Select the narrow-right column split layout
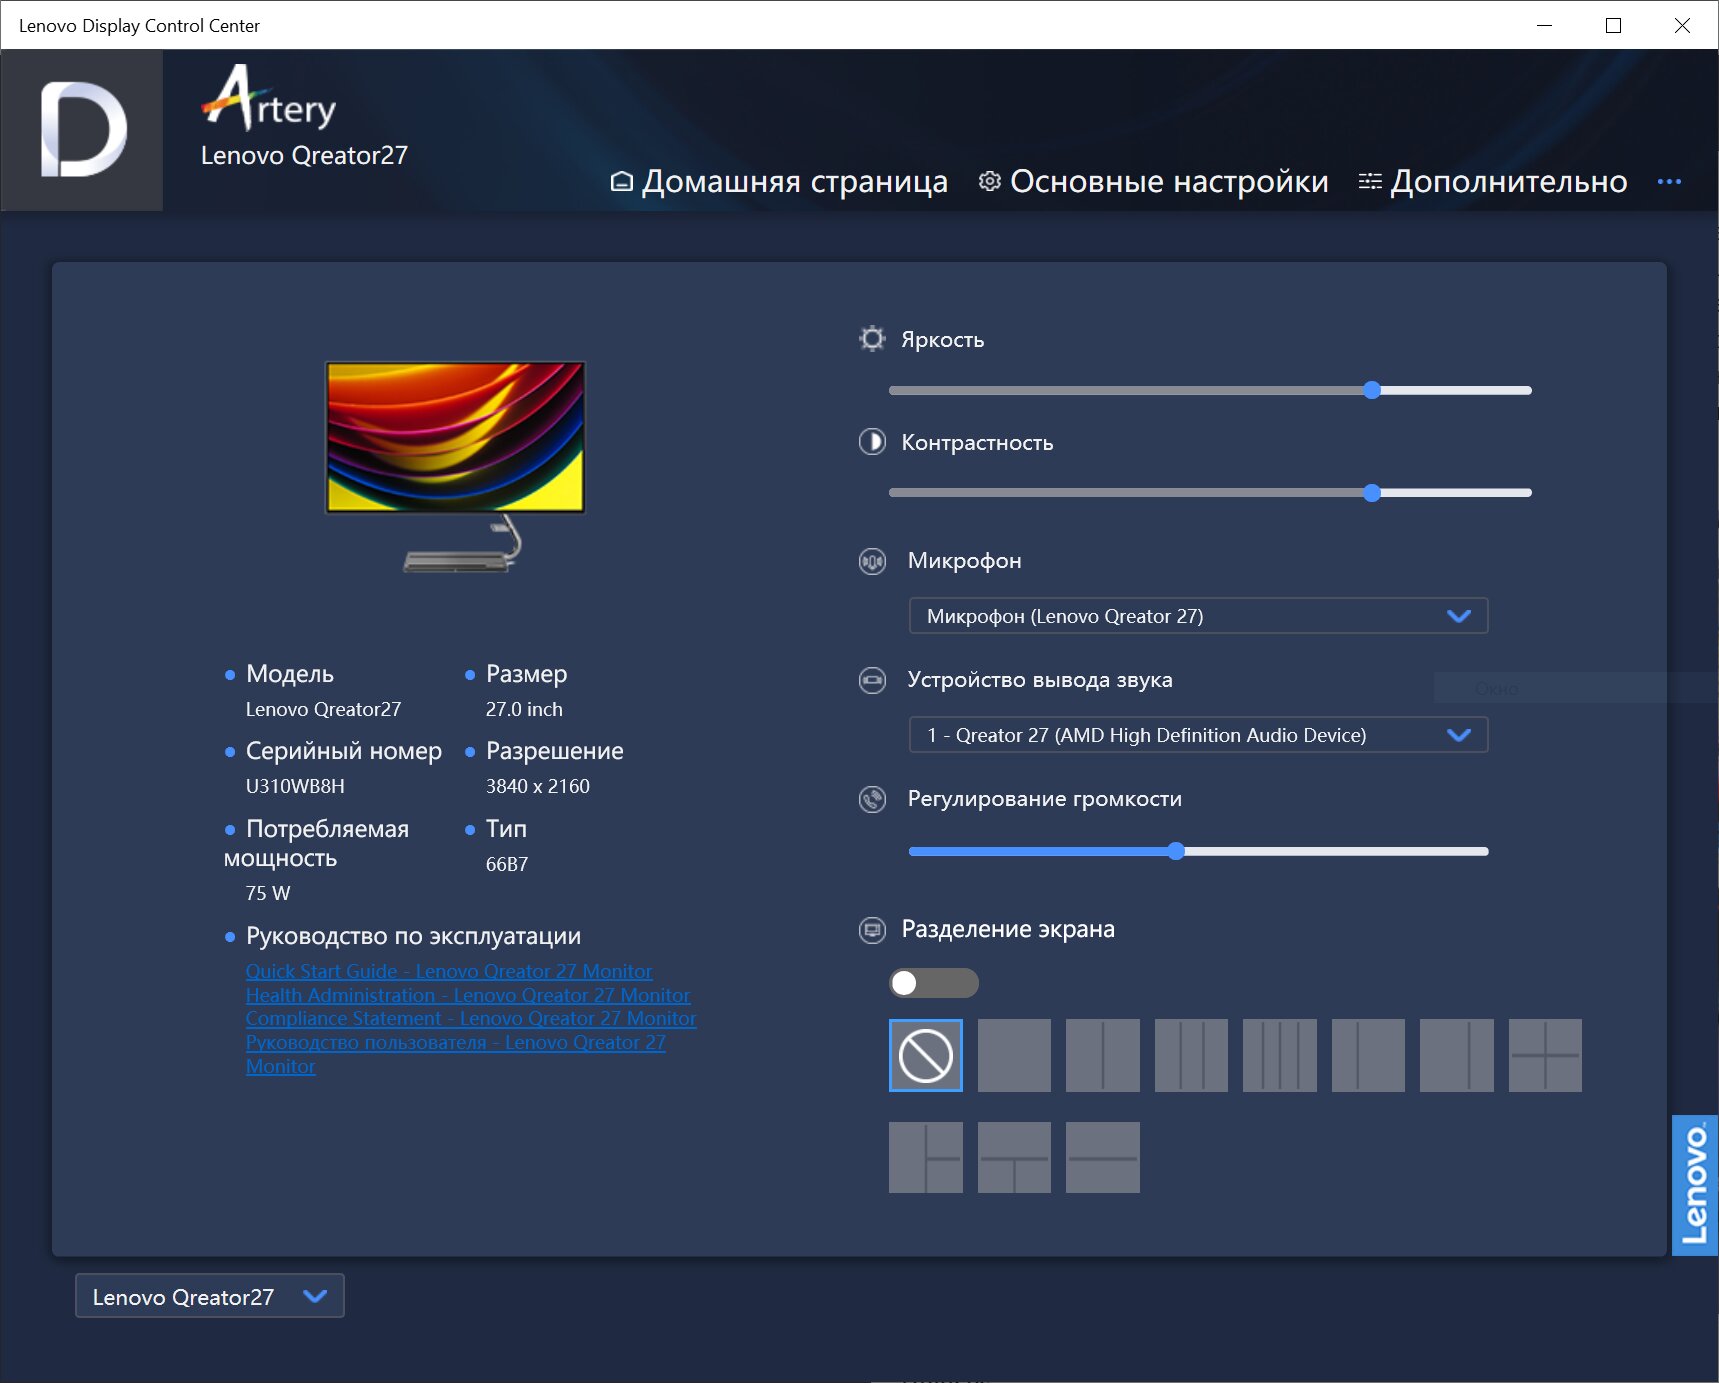The image size is (1719, 1383). [1456, 1055]
